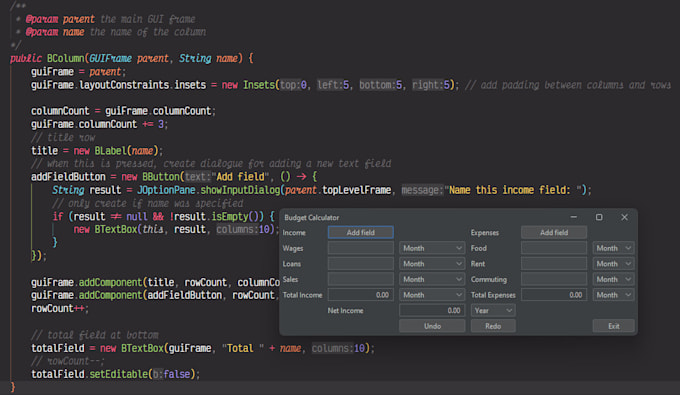The image size is (680, 395).
Task: Click the Redo button
Action: (493, 326)
